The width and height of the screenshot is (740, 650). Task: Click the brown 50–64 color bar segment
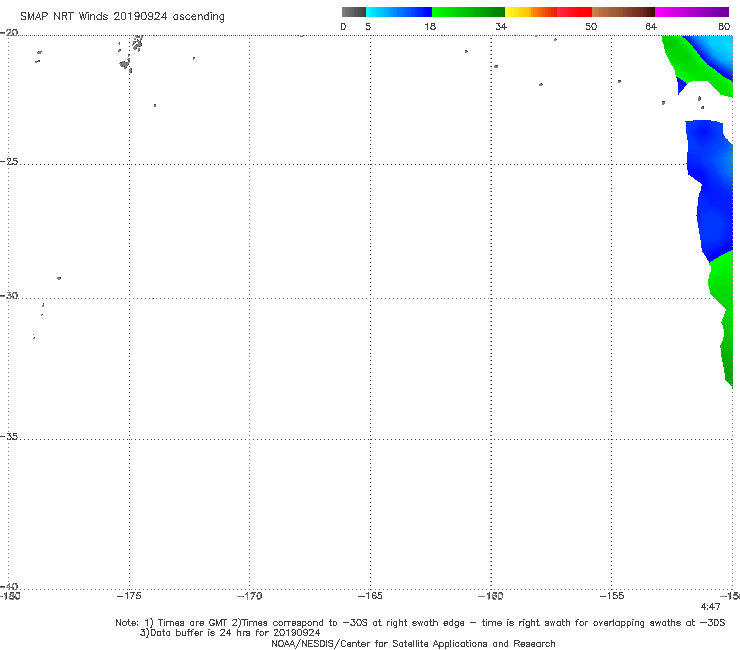click(623, 12)
